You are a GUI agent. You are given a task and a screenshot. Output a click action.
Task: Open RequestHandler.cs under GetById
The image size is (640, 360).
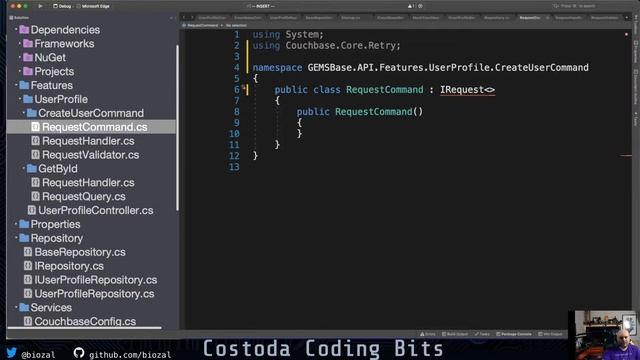(88, 182)
